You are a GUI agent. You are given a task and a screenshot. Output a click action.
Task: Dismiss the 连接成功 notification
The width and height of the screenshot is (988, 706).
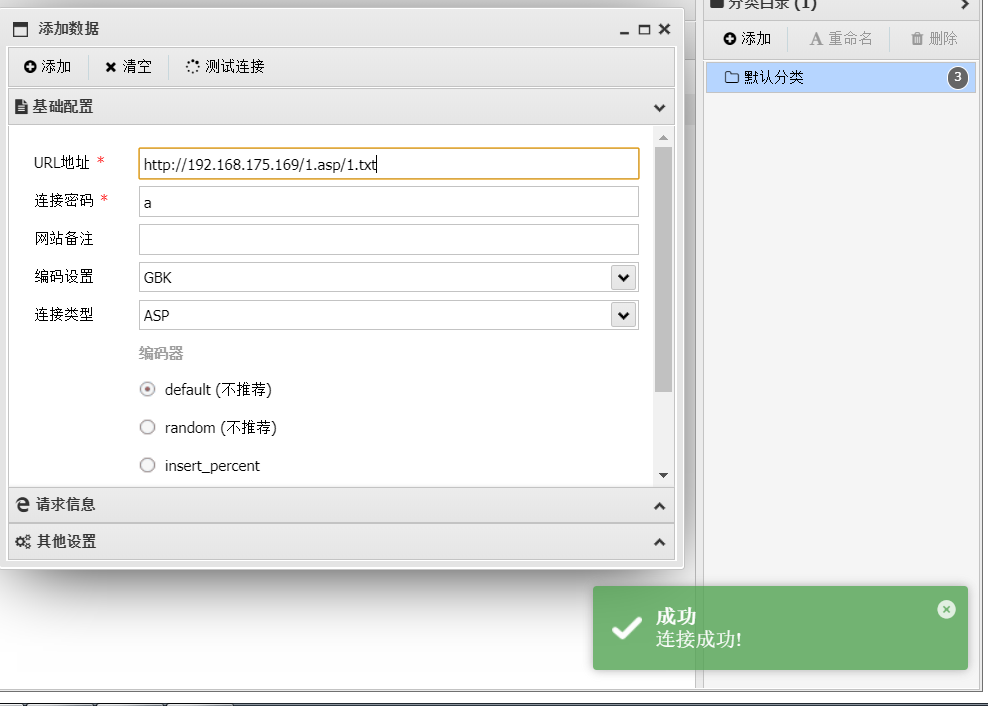[946, 609]
